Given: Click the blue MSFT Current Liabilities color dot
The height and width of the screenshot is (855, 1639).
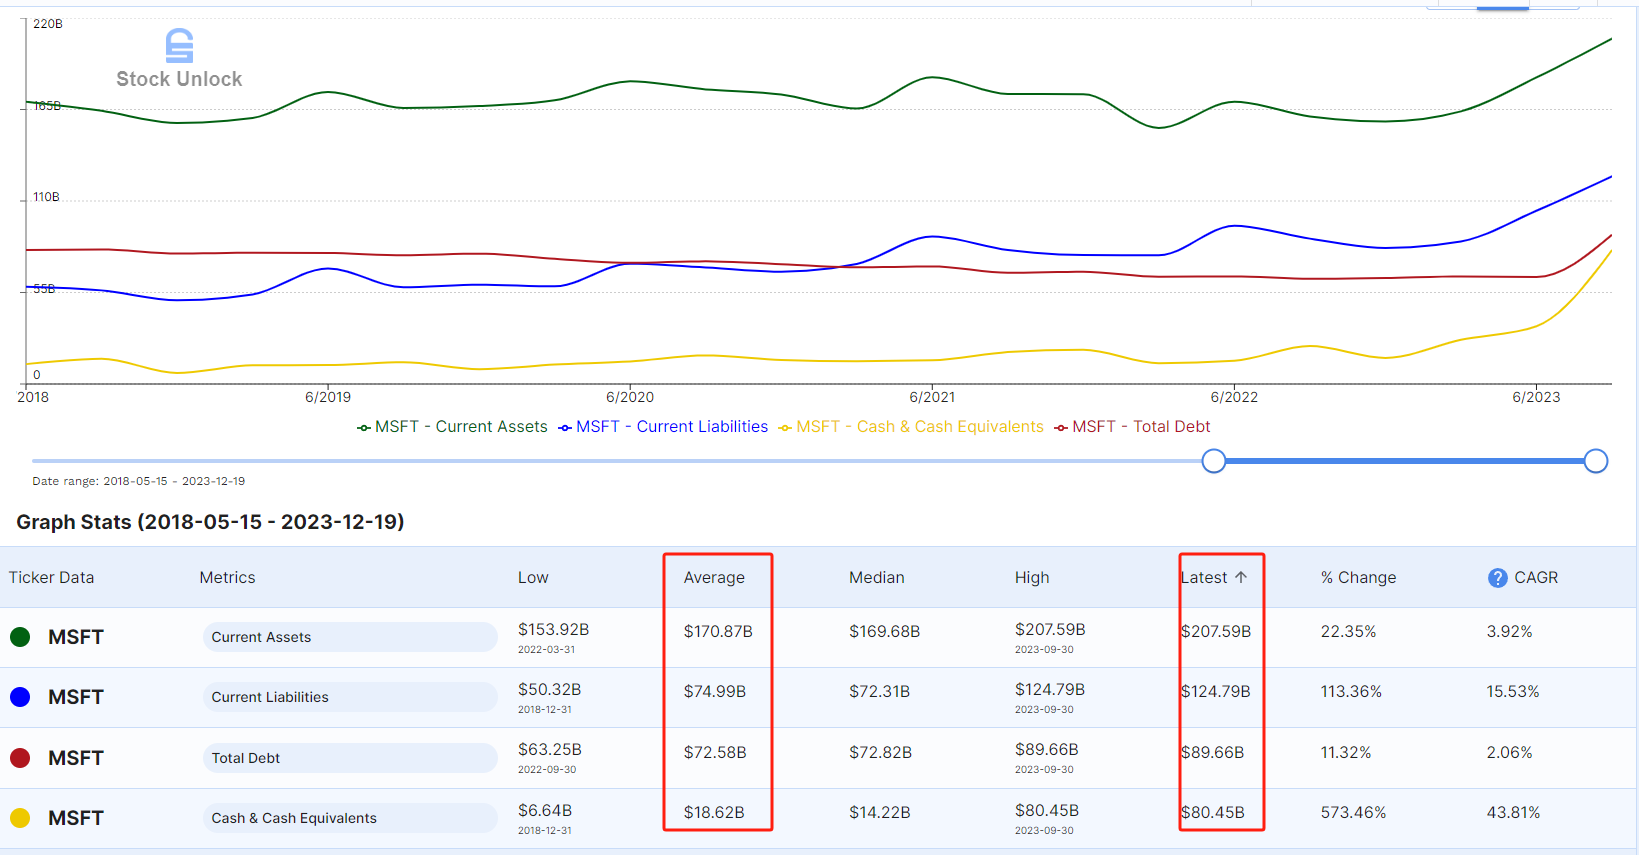Looking at the screenshot, I should pyautogui.click(x=20, y=697).
